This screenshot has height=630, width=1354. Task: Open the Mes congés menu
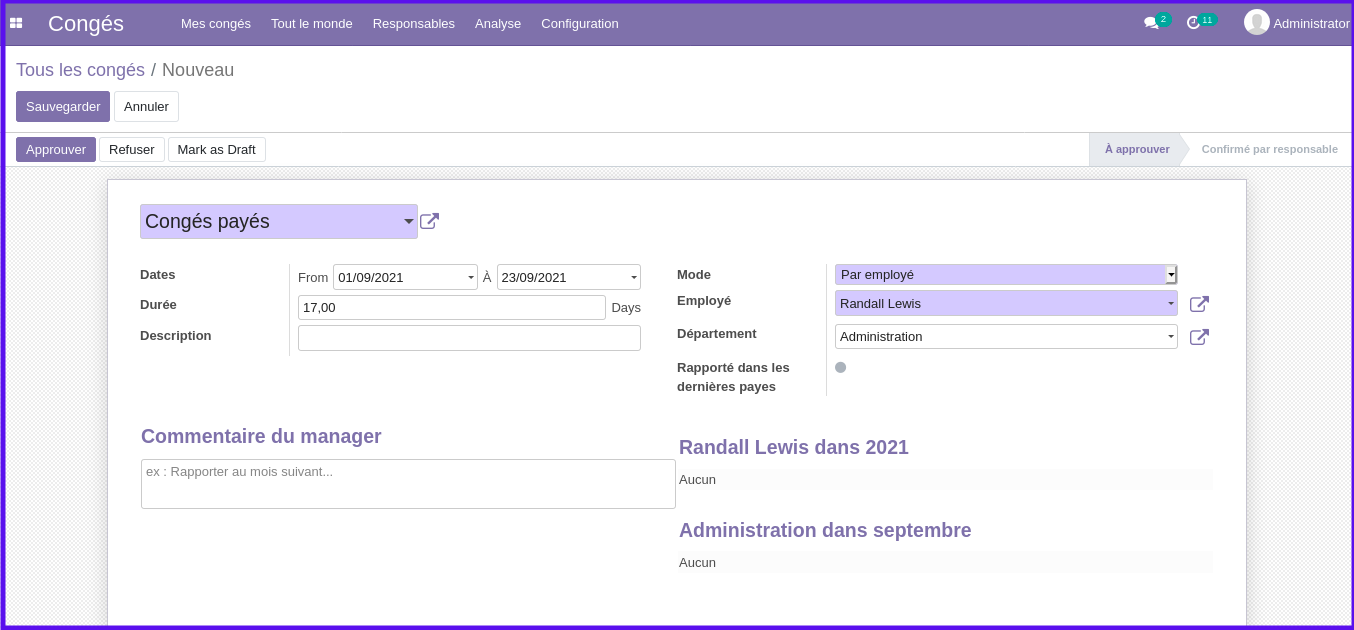click(216, 23)
